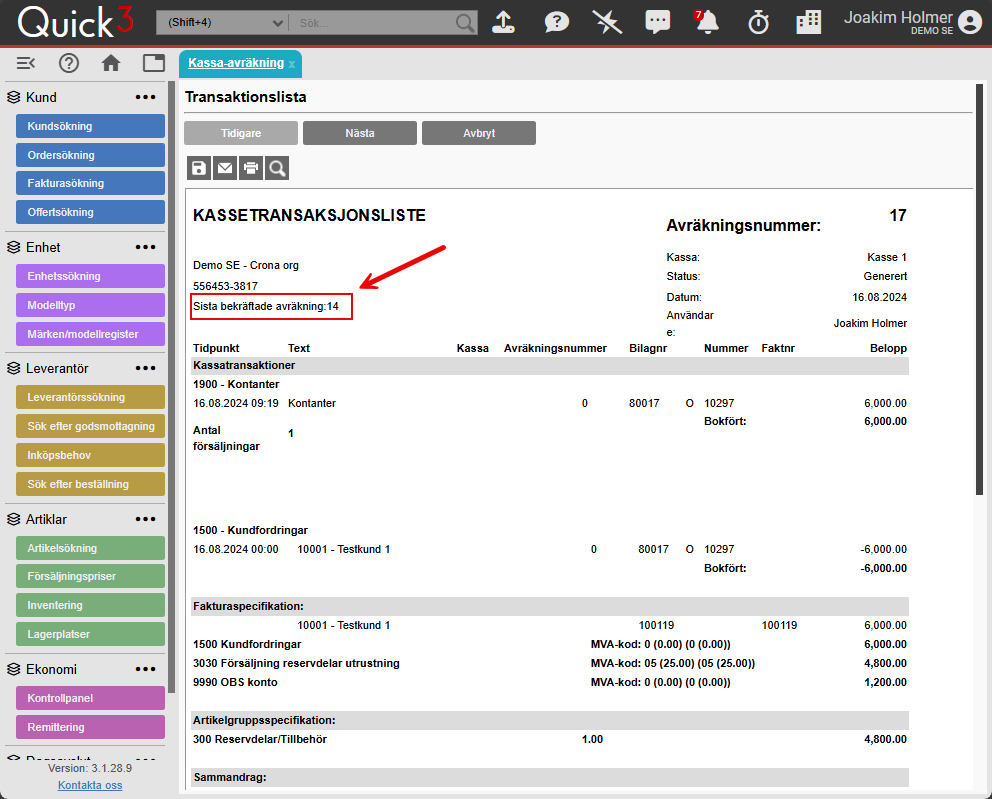
Task: Open Märken/modellregister
Action: [x=90, y=334]
